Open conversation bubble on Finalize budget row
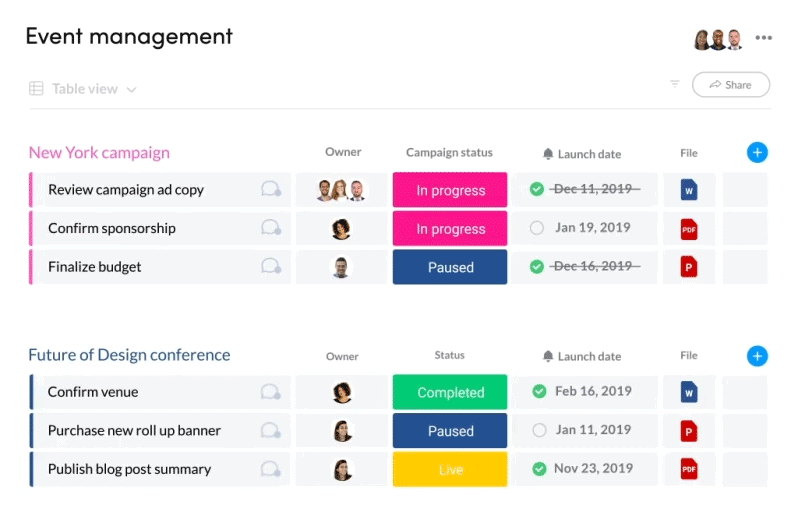This screenshot has width=798, height=530. click(270, 266)
